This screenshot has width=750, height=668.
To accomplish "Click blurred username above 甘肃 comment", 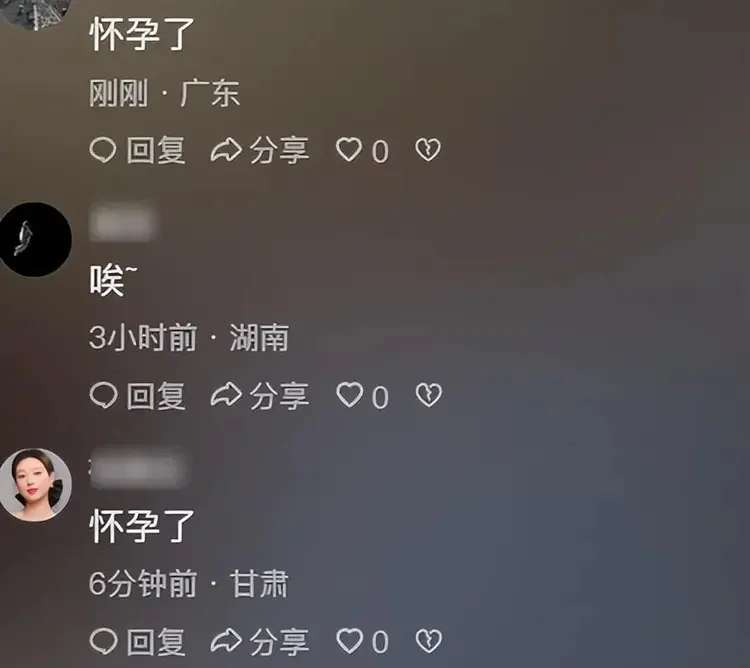I will click(137, 470).
